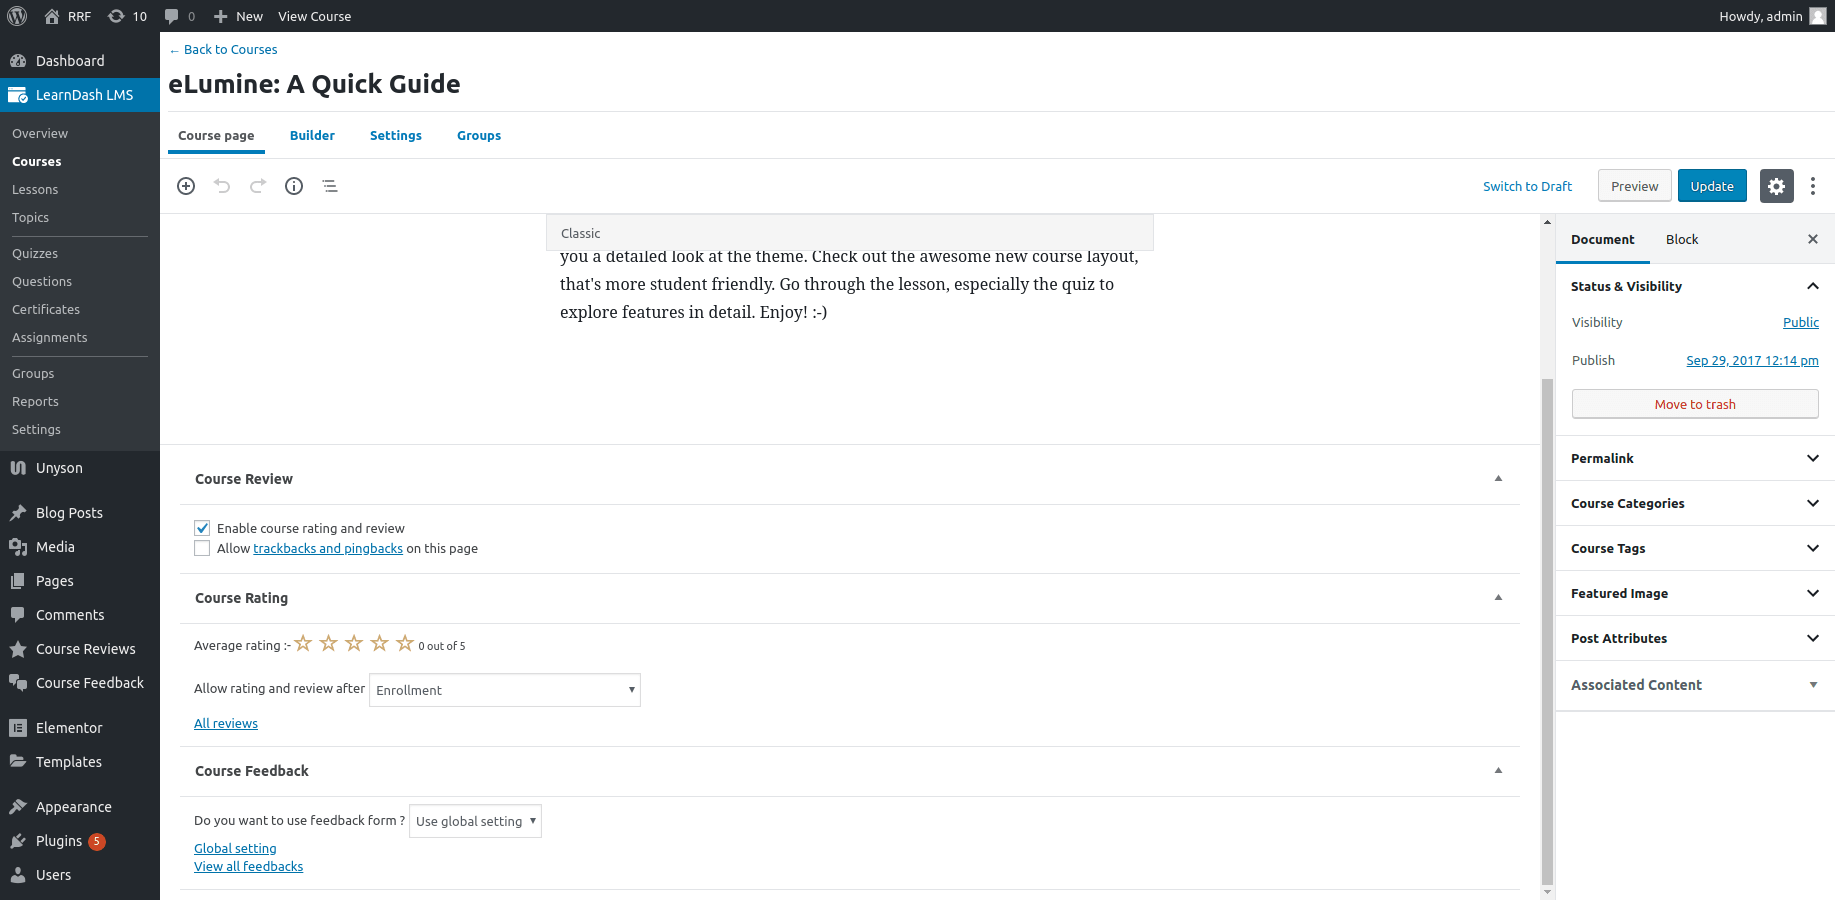This screenshot has width=1835, height=900.
Task: Edit publish date Sep 29, 2017 12:14 pm
Action: click(x=1752, y=361)
